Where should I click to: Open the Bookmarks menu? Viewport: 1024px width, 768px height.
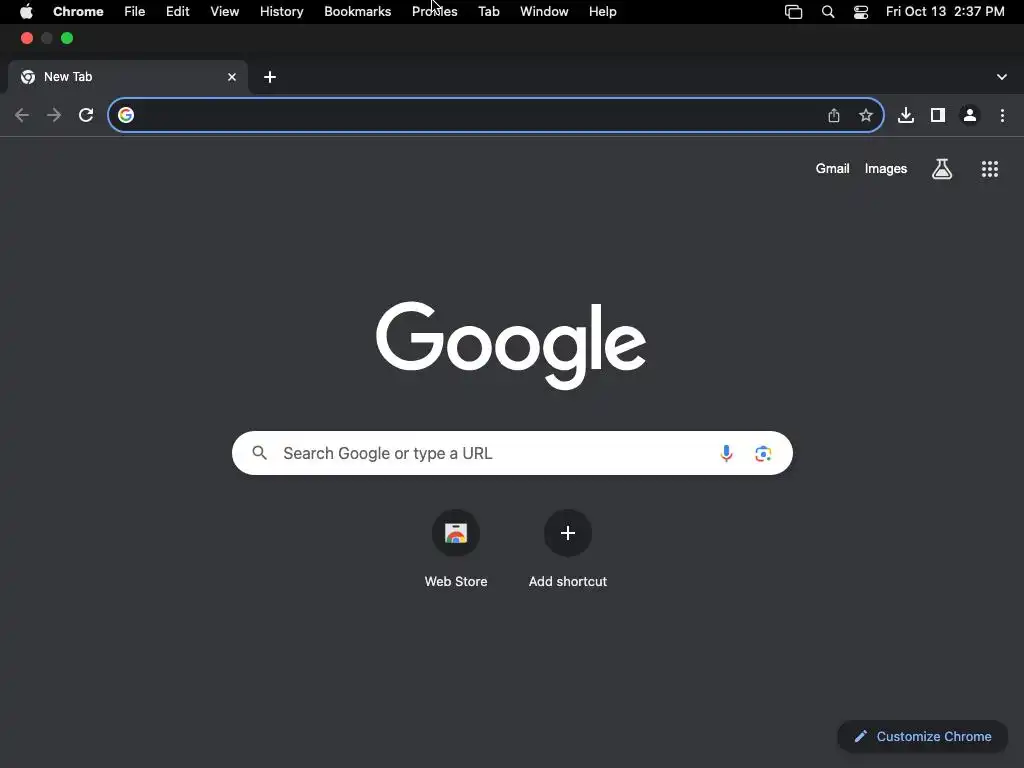[358, 12]
